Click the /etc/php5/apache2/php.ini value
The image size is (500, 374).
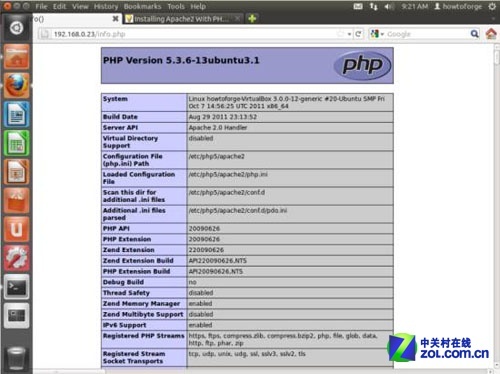click(228, 174)
